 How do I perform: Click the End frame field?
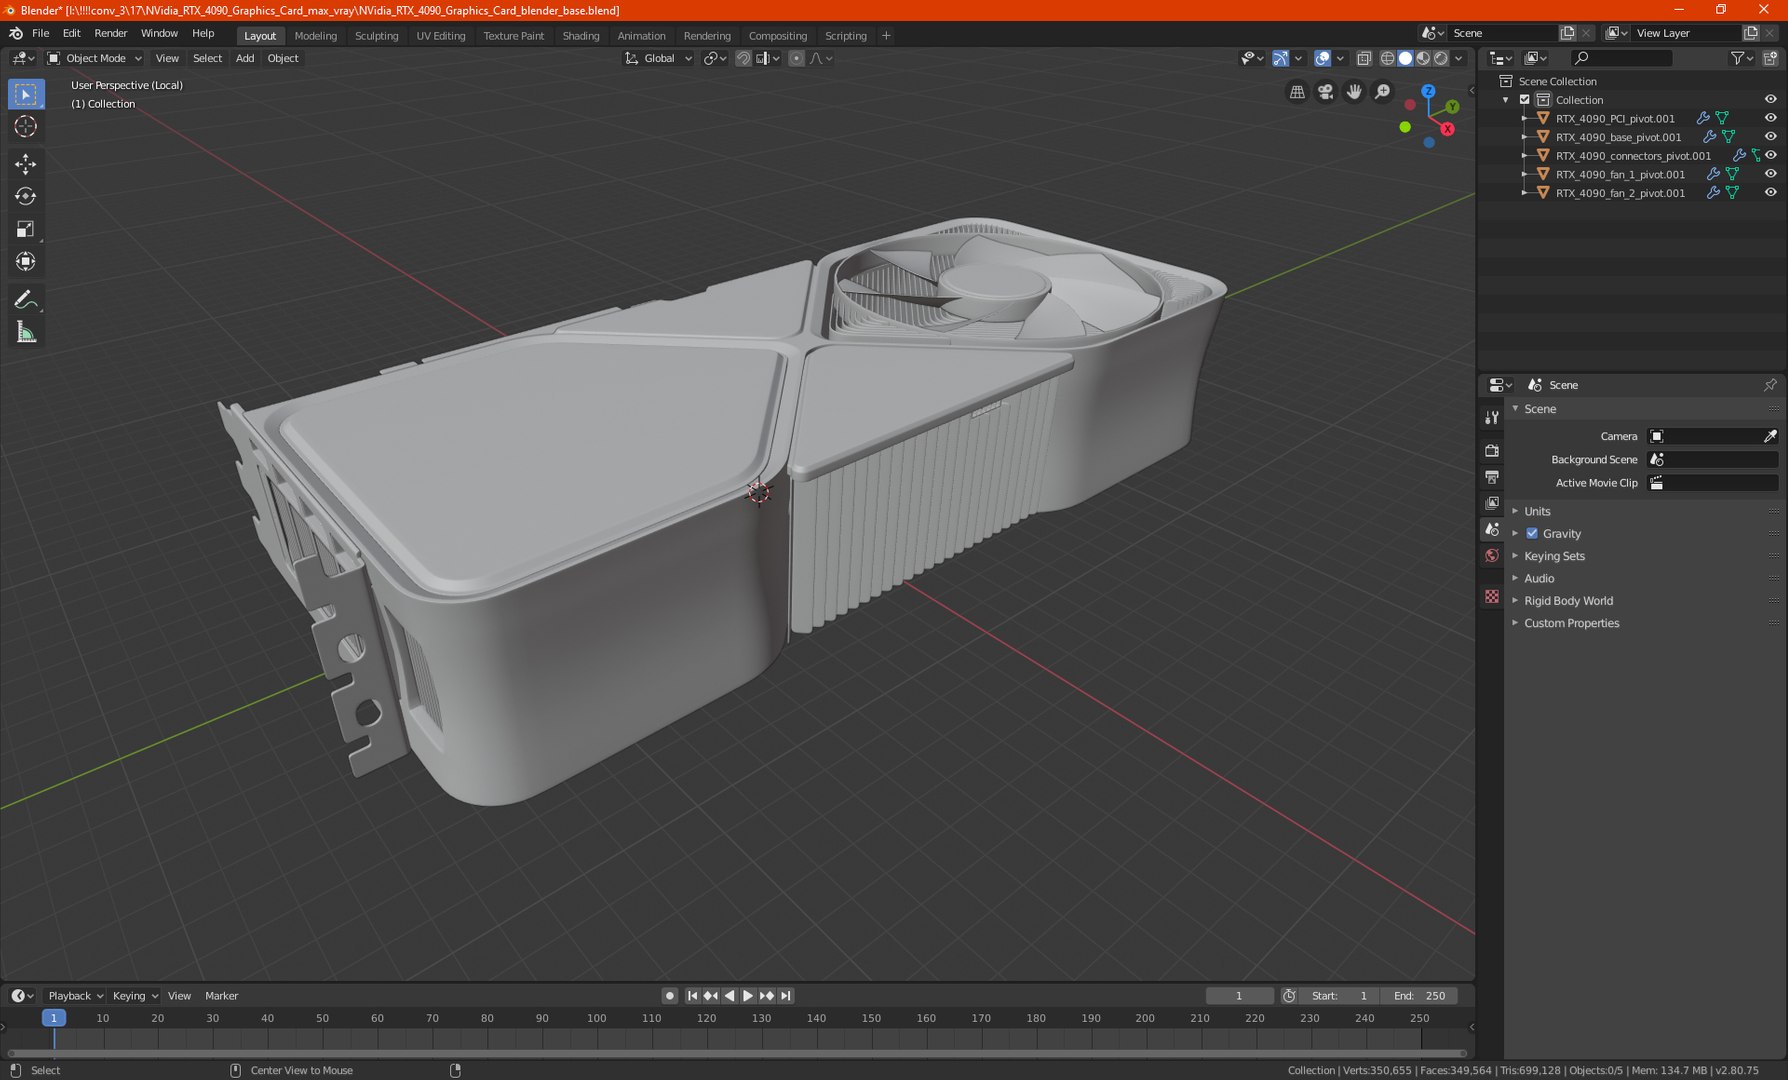point(1420,996)
